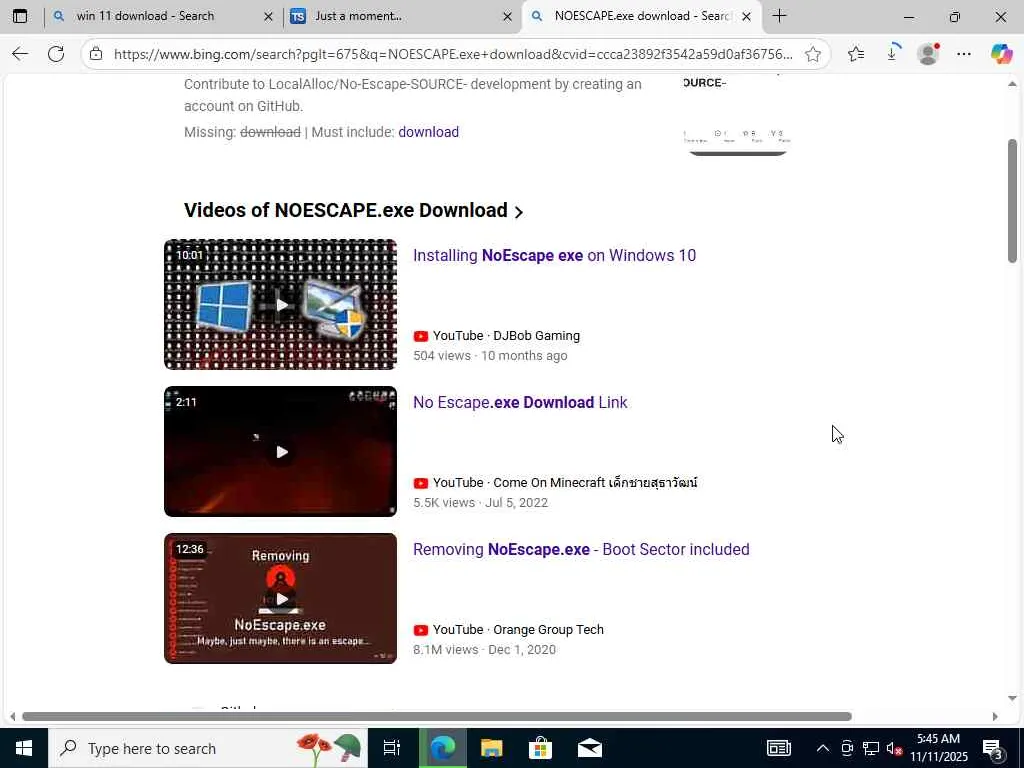Open network status tray icon
Viewport: 1024px width, 768px height.
(871, 748)
